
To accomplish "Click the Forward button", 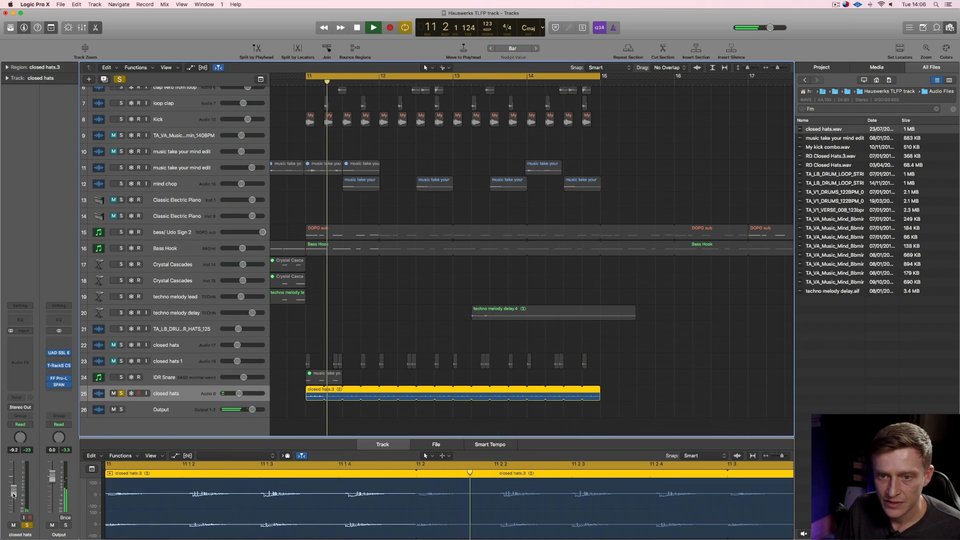I will click(x=340, y=28).
